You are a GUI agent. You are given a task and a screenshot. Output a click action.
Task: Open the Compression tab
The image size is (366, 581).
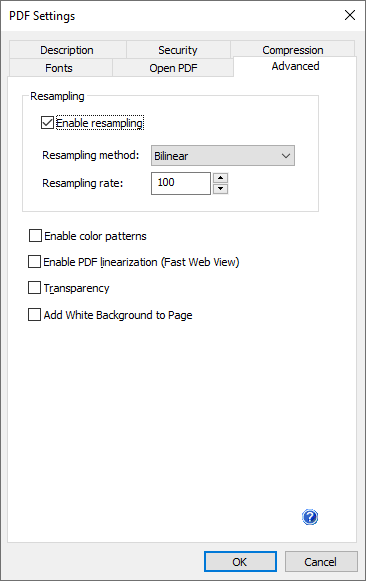[293, 50]
